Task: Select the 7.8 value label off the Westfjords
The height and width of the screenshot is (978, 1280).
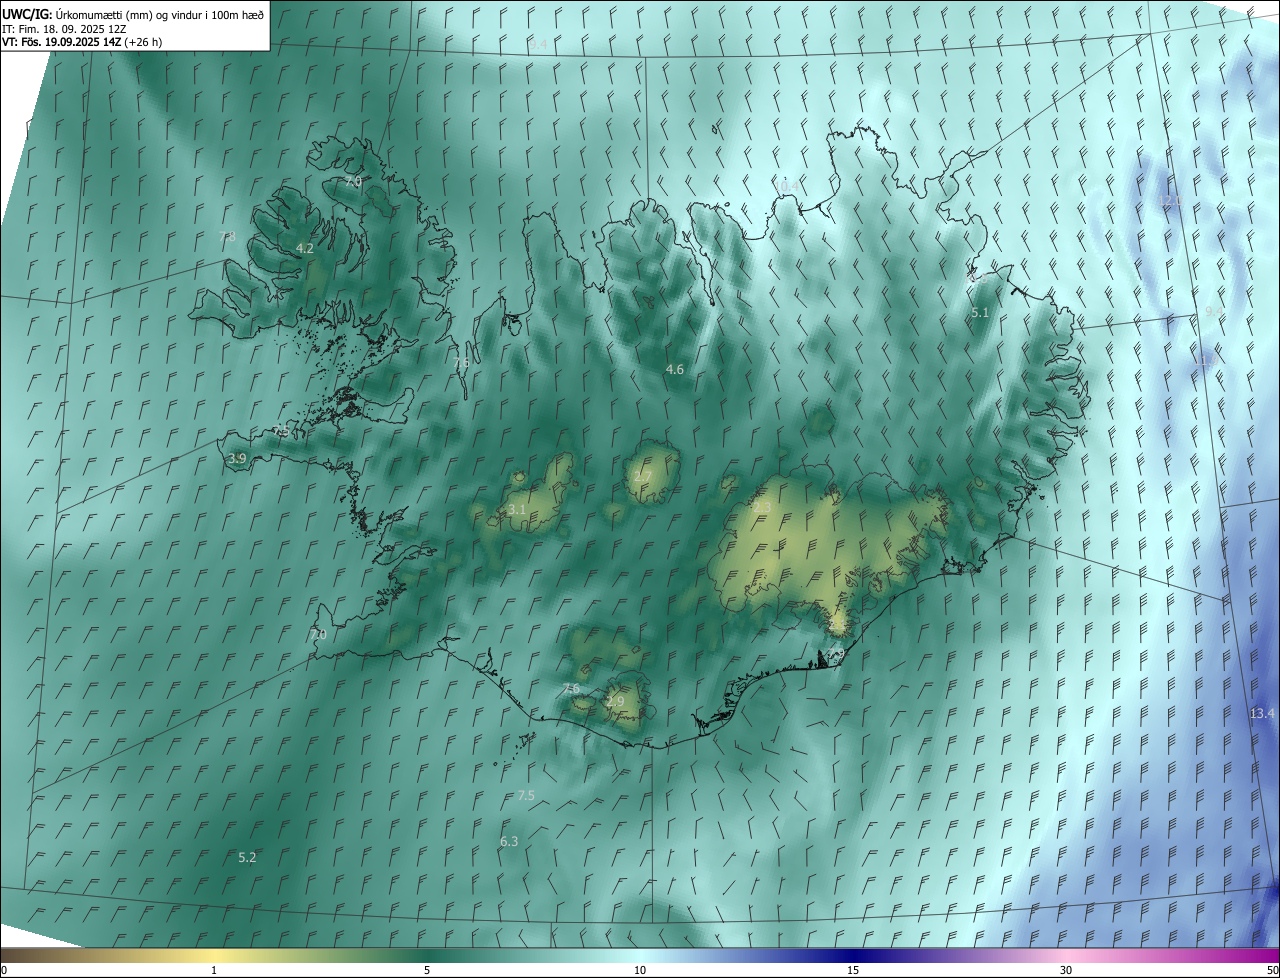Action: 227,236
